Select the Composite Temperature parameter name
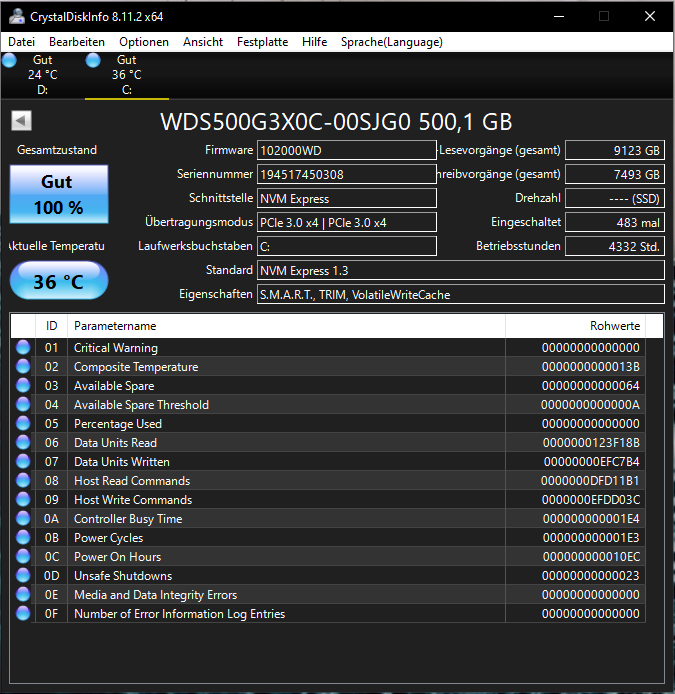 click(136, 367)
